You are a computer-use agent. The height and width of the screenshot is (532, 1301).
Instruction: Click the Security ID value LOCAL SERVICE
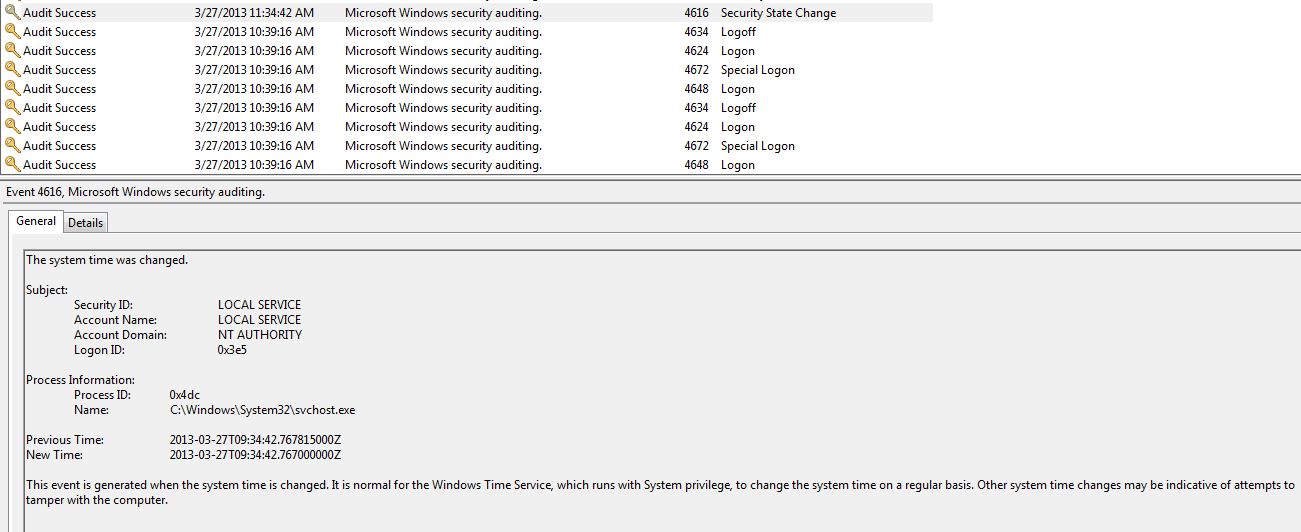click(x=259, y=305)
